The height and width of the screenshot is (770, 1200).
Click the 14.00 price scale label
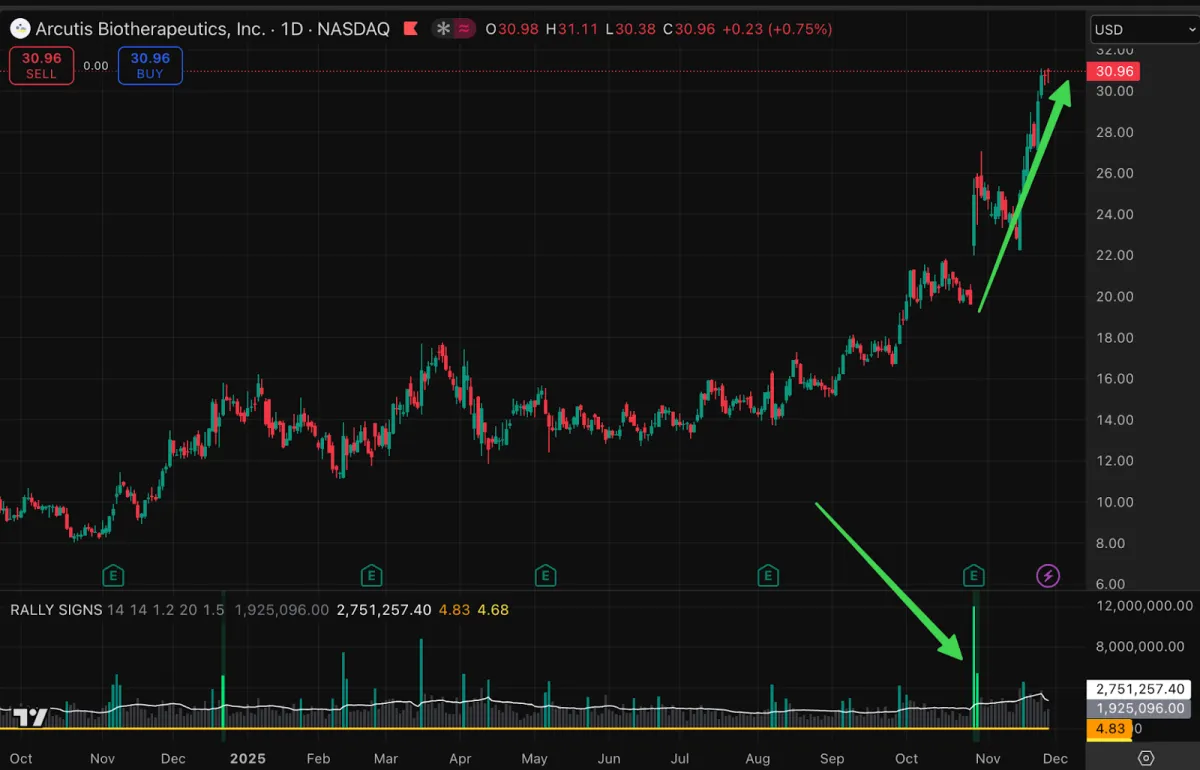coord(1115,420)
